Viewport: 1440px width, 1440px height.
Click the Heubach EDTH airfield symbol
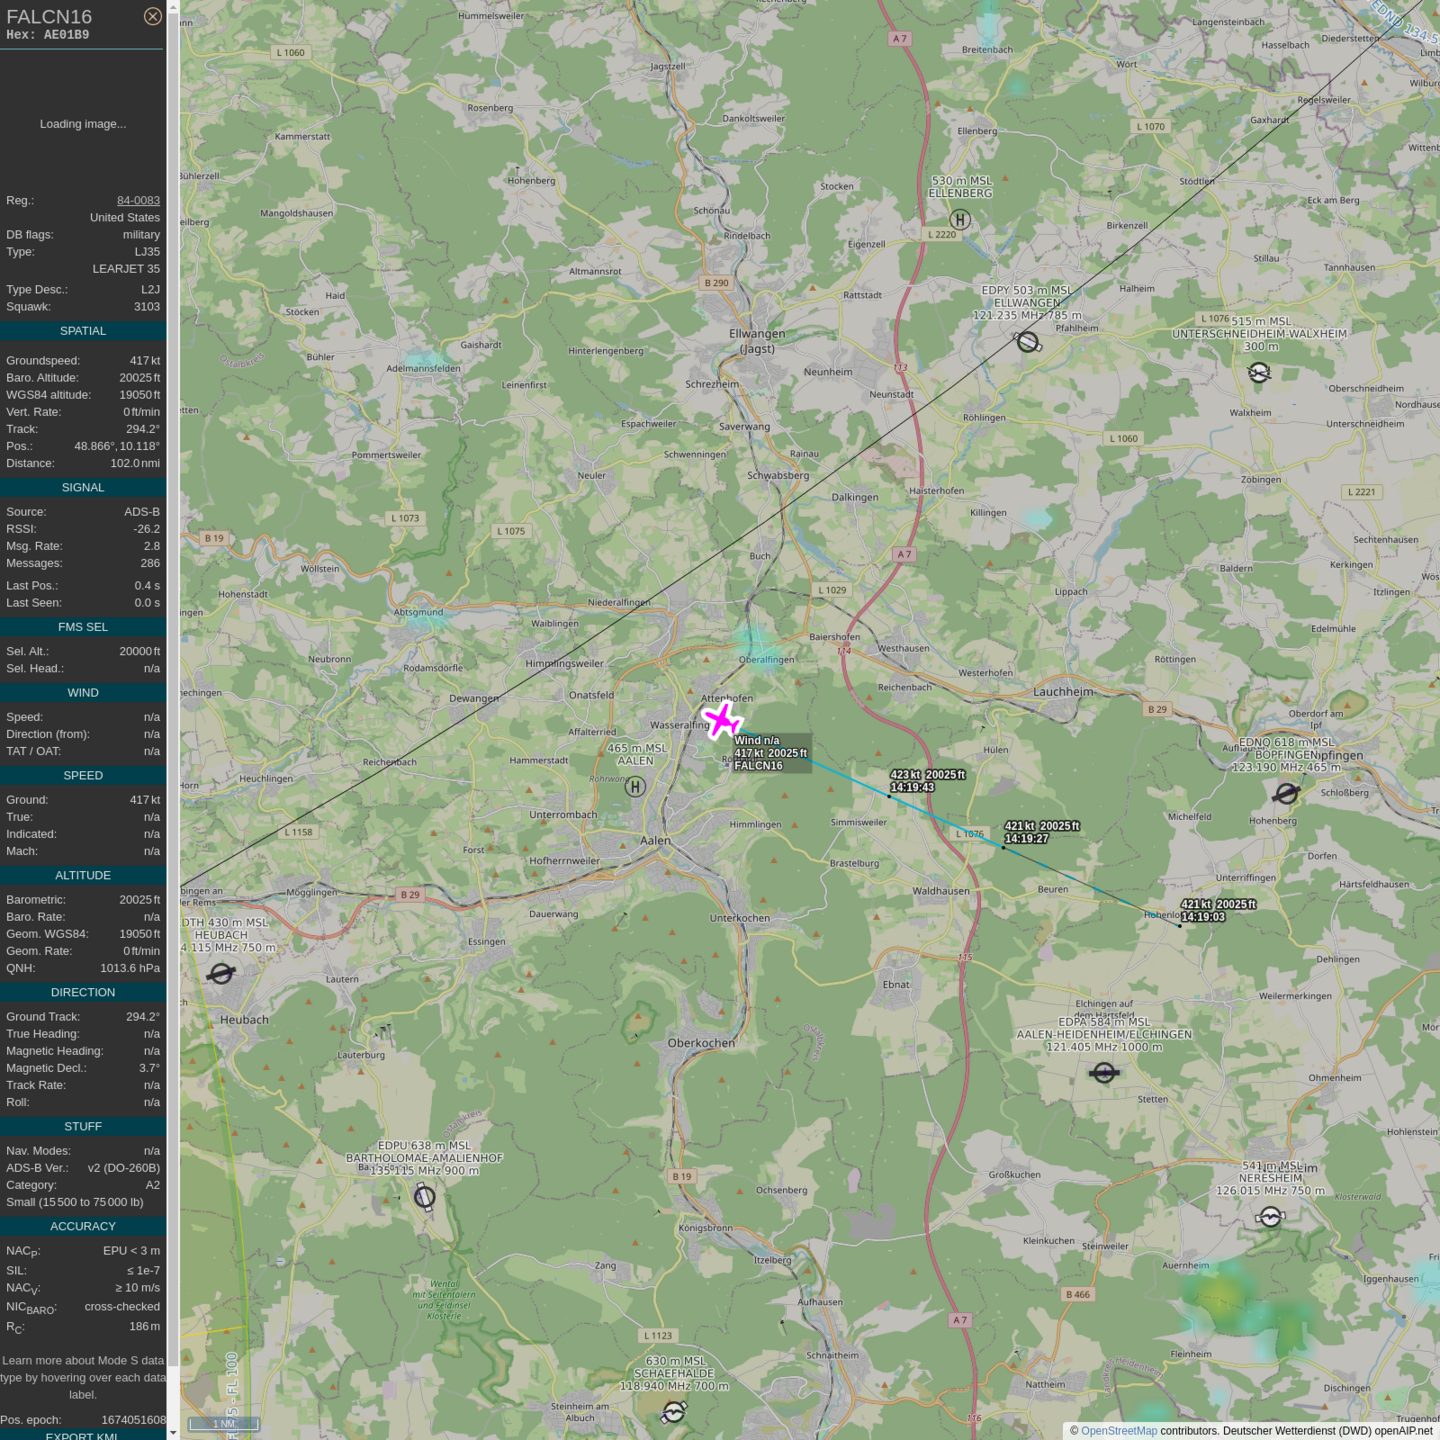(x=222, y=973)
